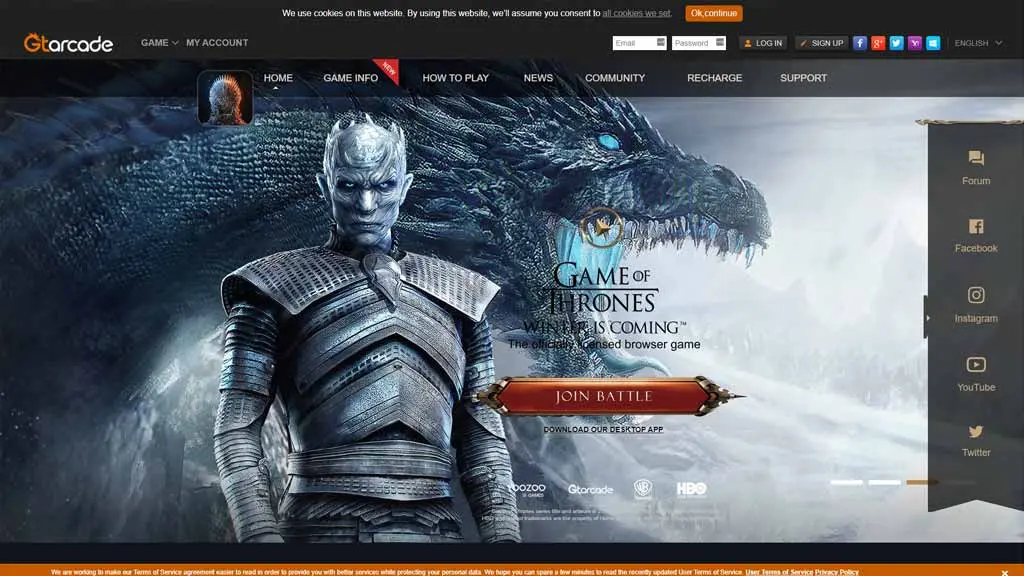Sign in with the Yahoo icon
The height and width of the screenshot is (576, 1024).
(914, 43)
